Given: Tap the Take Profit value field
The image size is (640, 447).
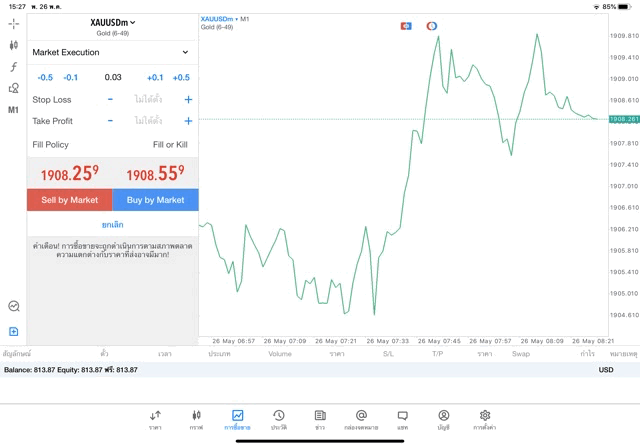Looking at the screenshot, I should pos(148,121).
